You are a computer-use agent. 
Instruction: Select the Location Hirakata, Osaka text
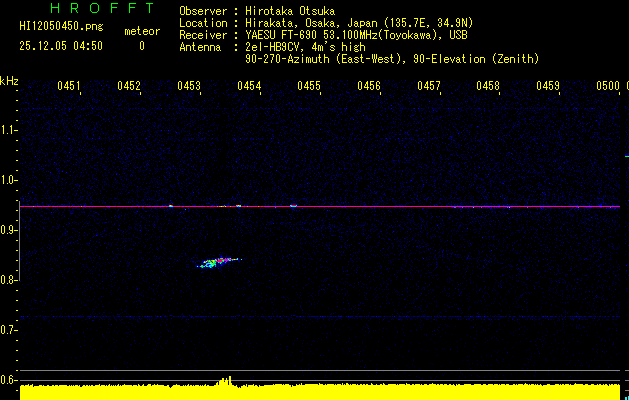[317, 23]
